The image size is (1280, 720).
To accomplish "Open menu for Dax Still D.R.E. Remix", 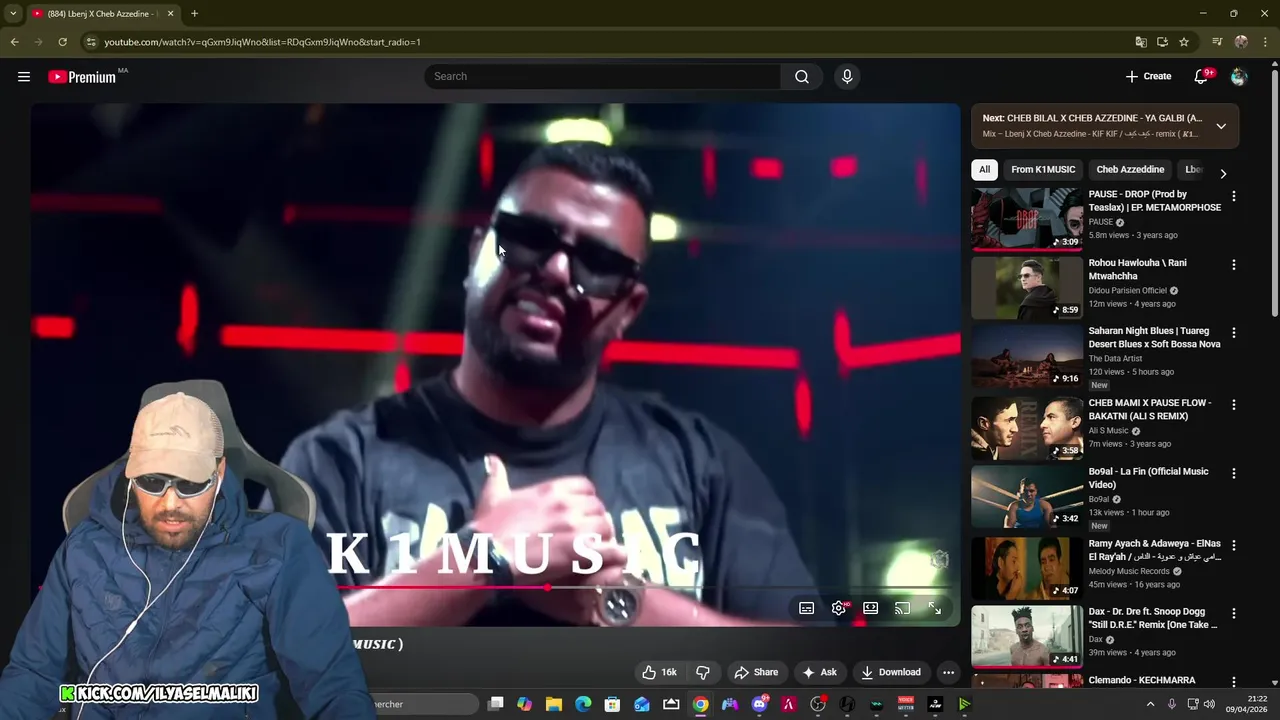I will (x=1233, y=613).
